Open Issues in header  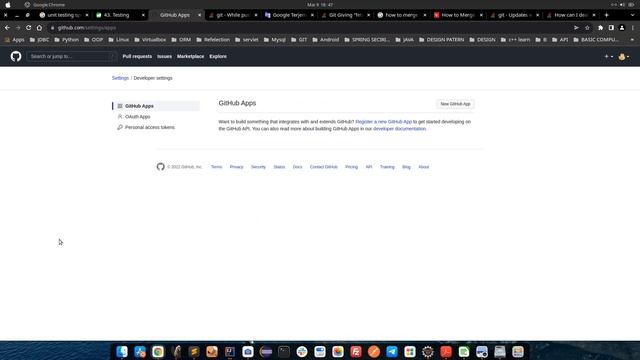[x=164, y=56]
